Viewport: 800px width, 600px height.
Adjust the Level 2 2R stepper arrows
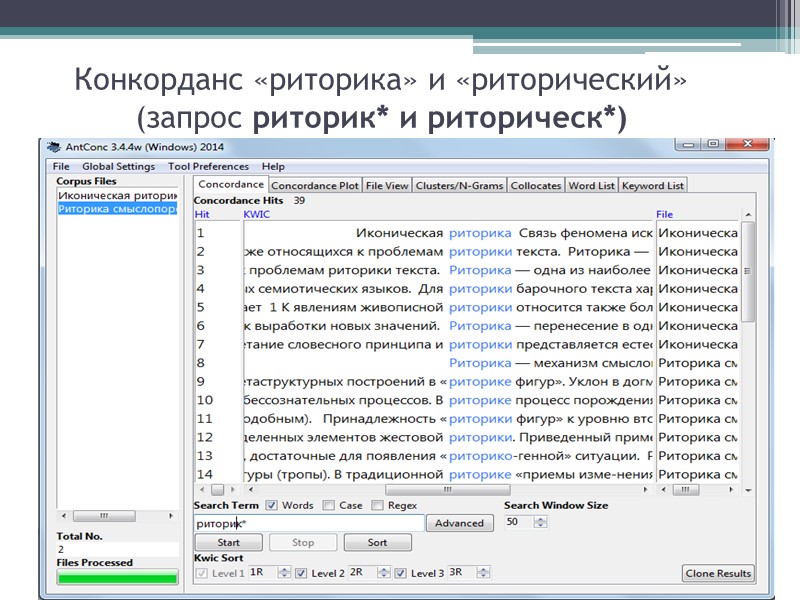(x=384, y=572)
